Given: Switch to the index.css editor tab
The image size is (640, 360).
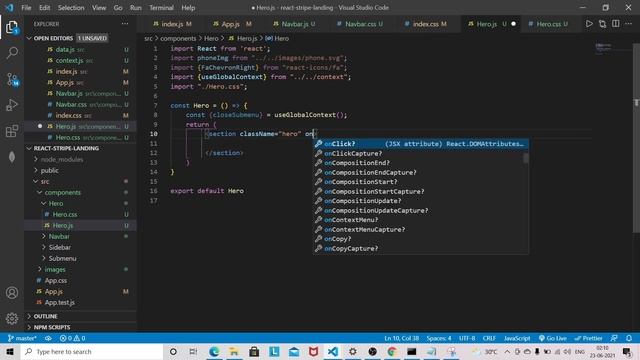Looking at the screenshot, I should click(425, 24).
